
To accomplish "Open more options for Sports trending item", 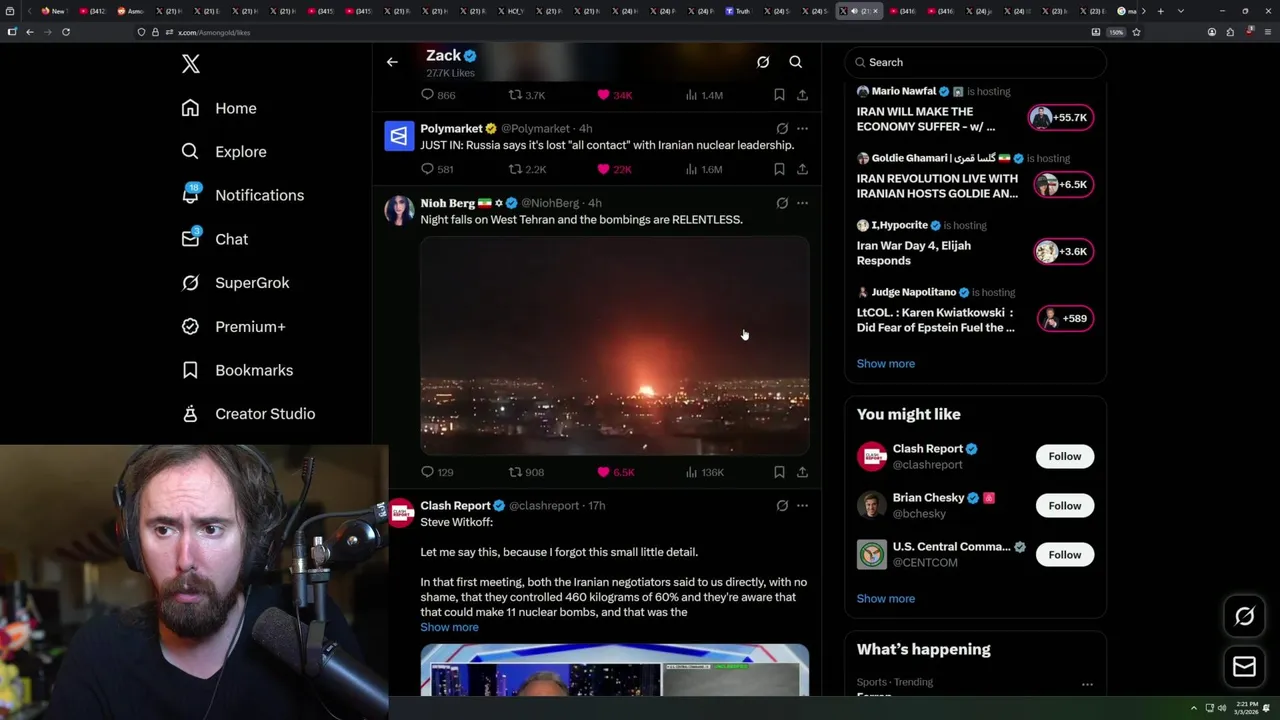I will pyautogui.click(x=1087, y=685).
